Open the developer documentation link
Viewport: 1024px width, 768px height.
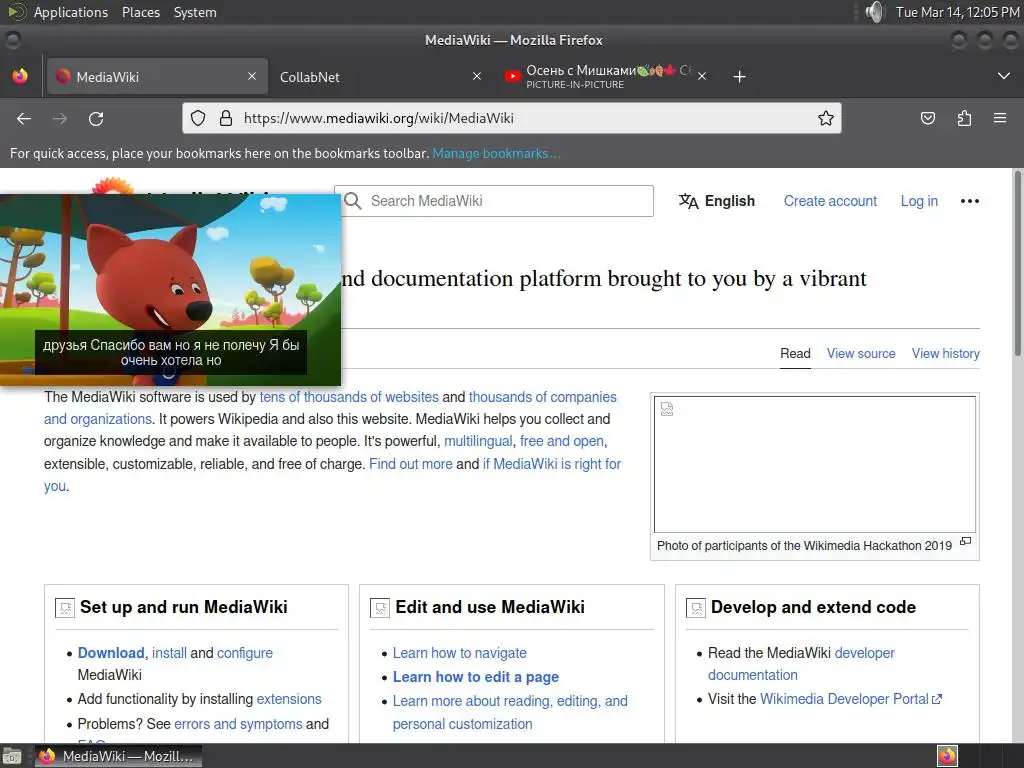point(801,664)
